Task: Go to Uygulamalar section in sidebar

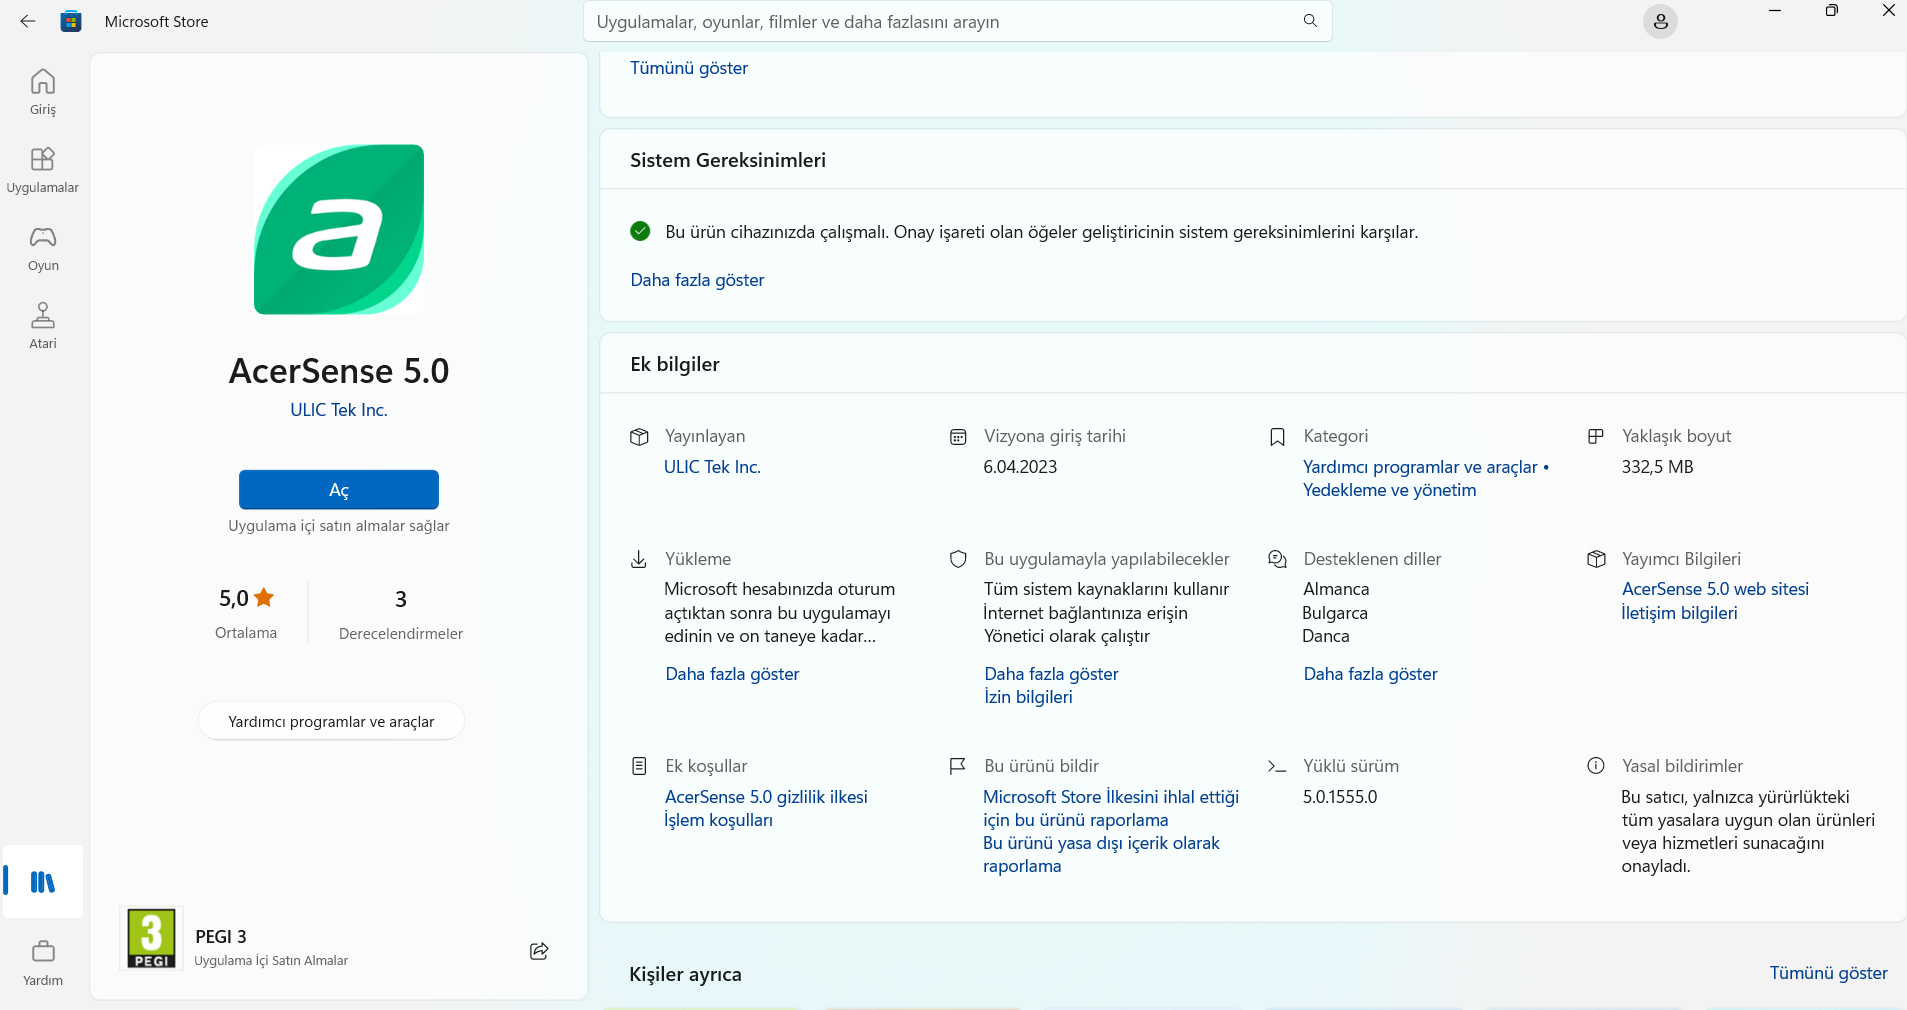Action: pyautogui.click(x=43, y=169)
